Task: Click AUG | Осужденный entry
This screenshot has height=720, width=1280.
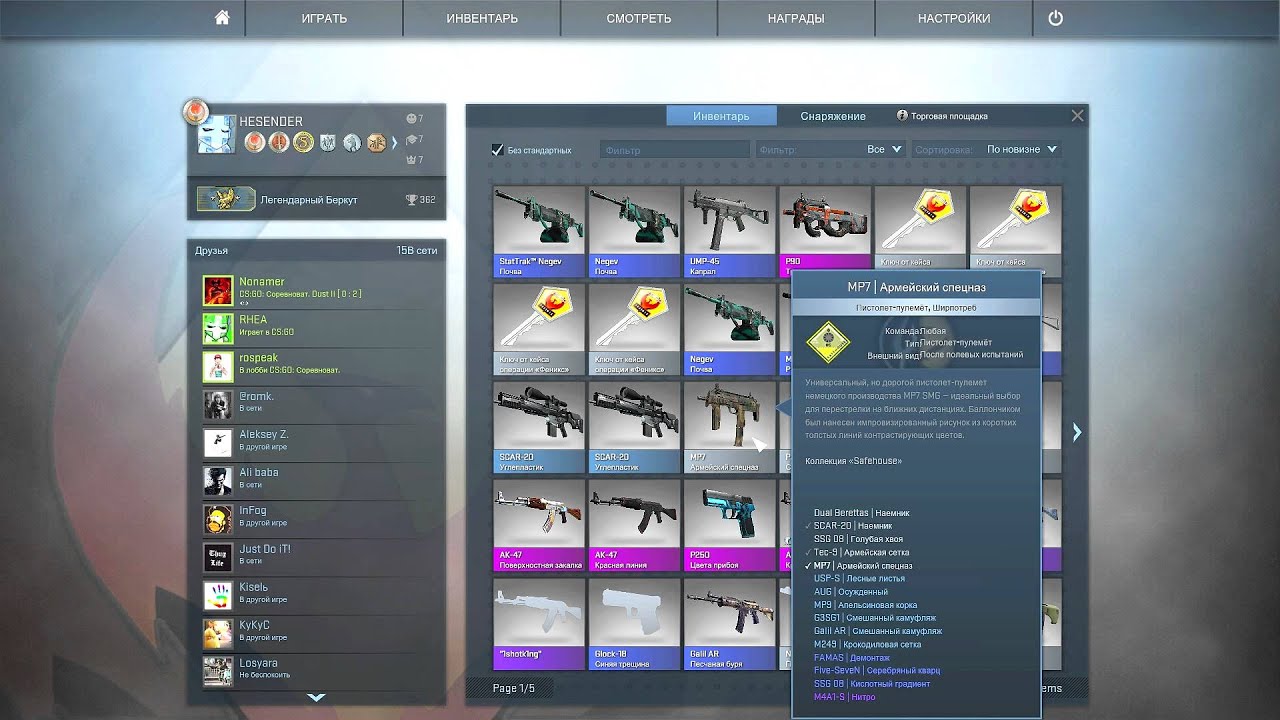Action: (851, 592)
